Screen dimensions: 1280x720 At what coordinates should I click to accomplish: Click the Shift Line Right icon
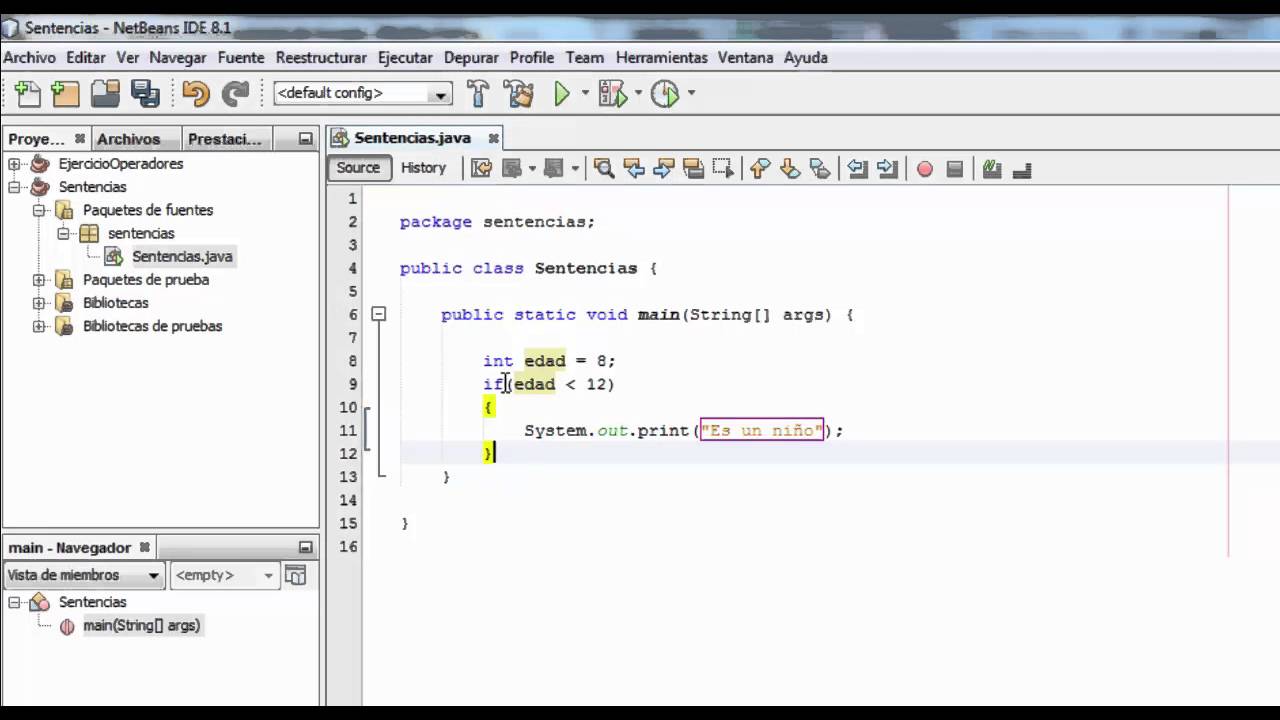pos(887,169)
